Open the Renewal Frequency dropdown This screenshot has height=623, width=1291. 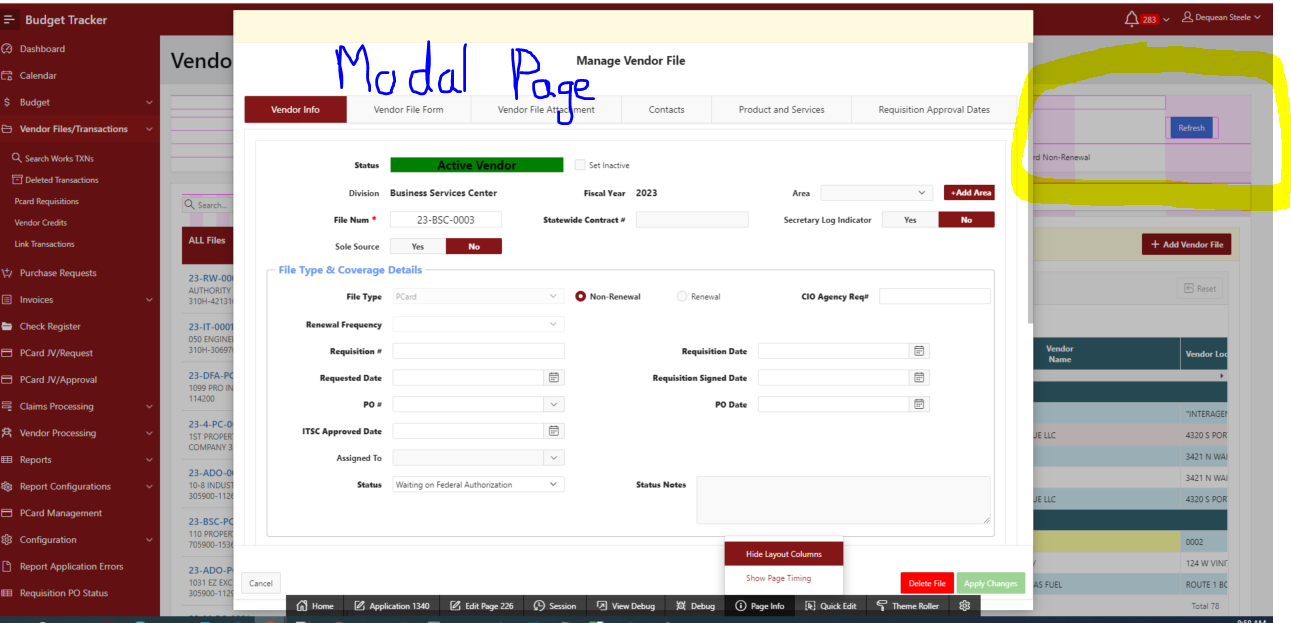[478, 324]
